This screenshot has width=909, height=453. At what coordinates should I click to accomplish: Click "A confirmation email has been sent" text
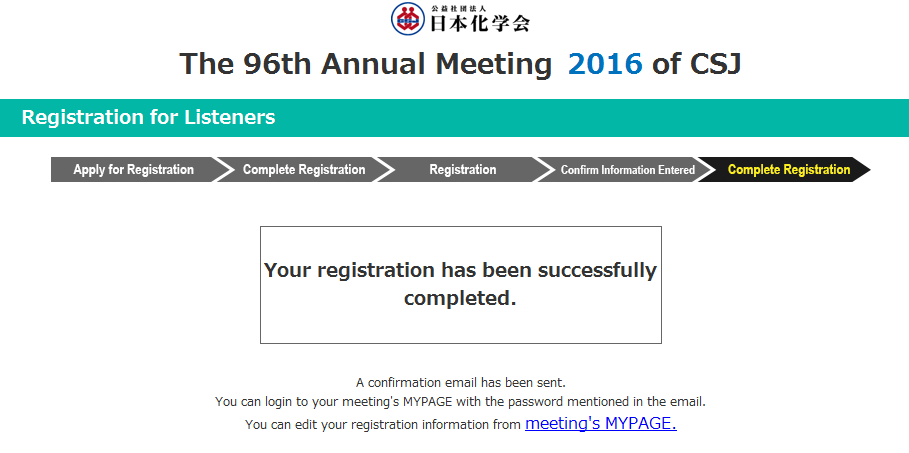pos(460,383)
